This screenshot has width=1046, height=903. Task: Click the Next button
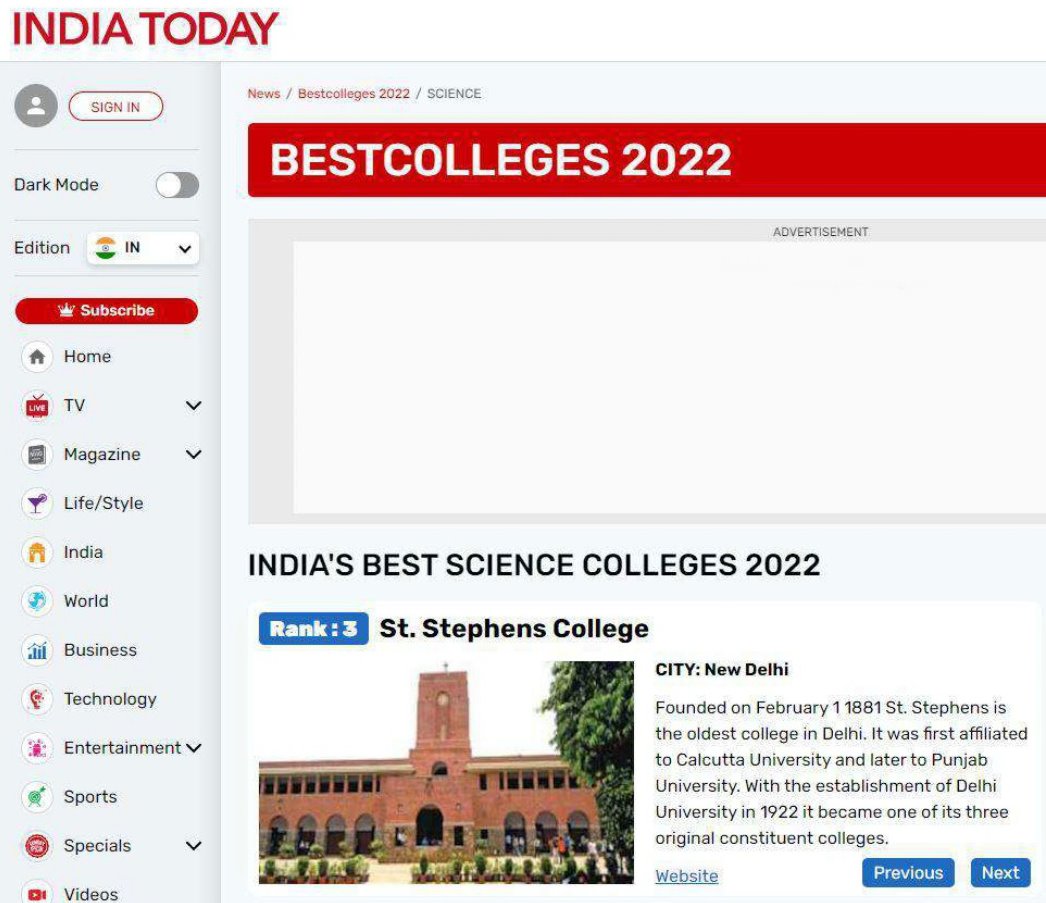[1000, 872]
